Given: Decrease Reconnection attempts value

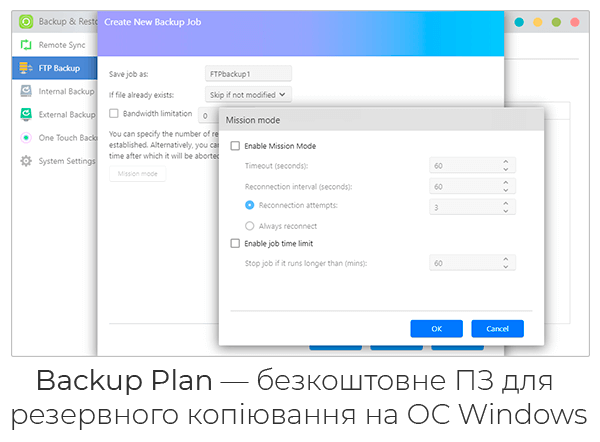Looking at the screenshot, I should point(505,211).
